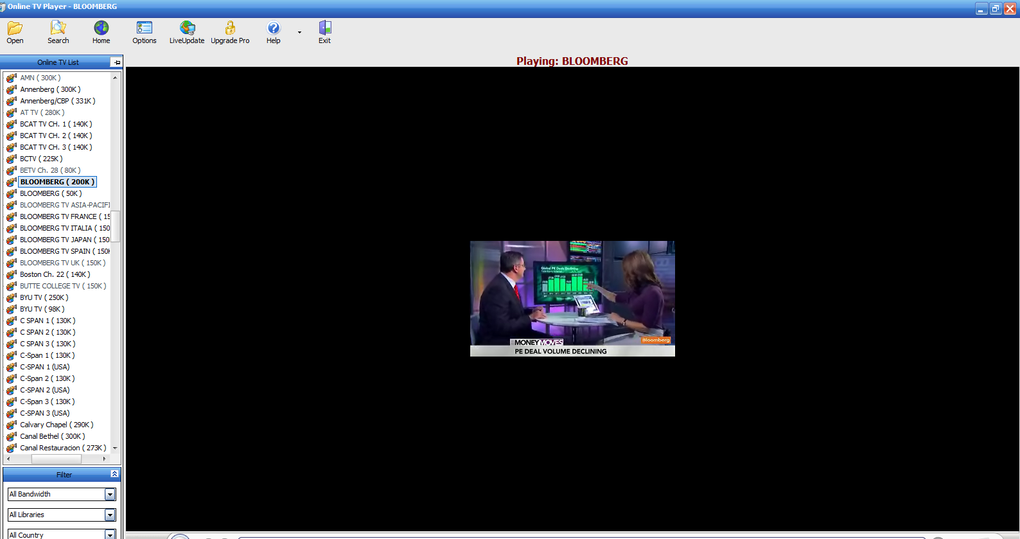Select BLOOMBERG TV FRANCE channel
This screenshot has width=1020, height=539.
pos(64,217)
